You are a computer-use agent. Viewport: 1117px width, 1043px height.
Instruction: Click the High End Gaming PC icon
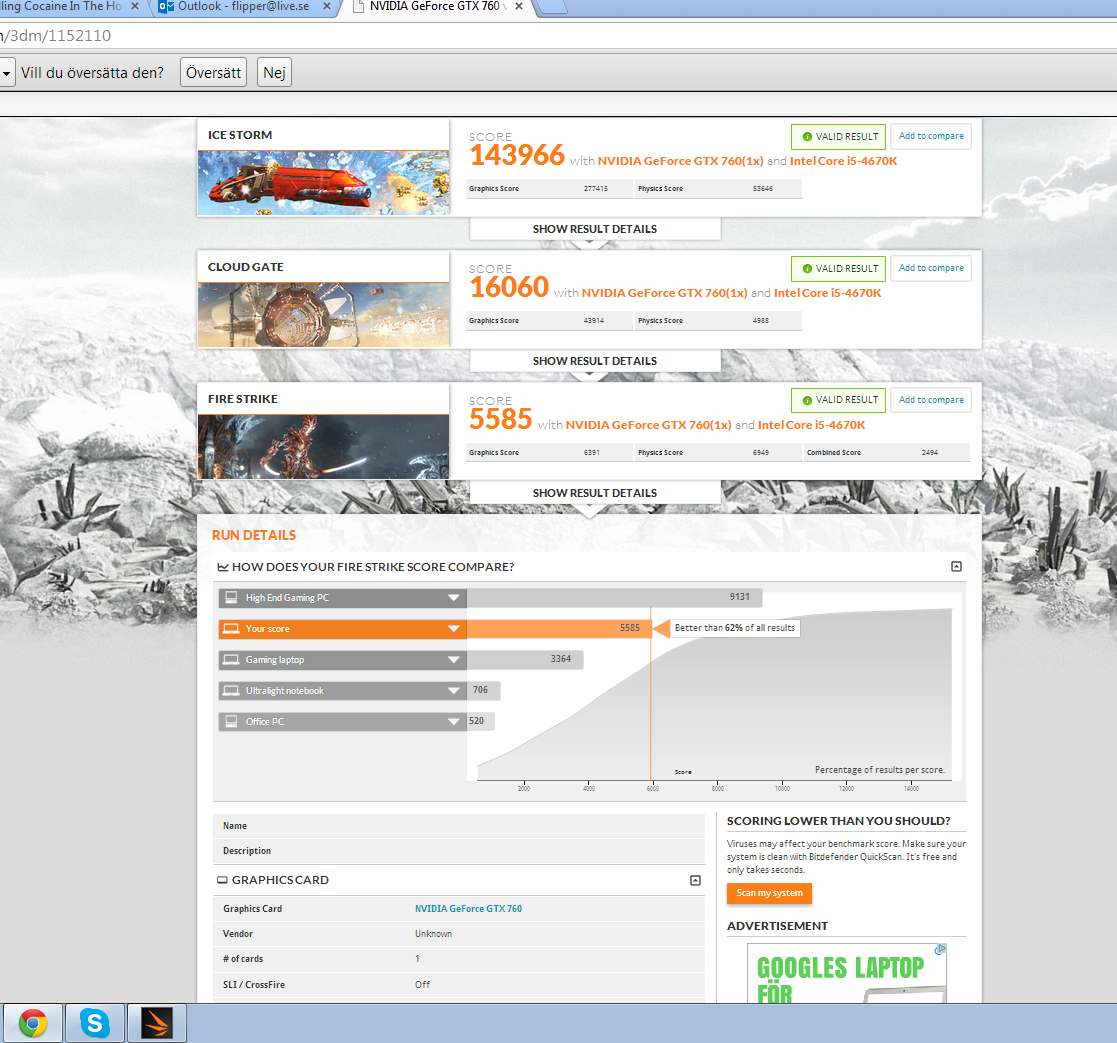pos(231,597)
